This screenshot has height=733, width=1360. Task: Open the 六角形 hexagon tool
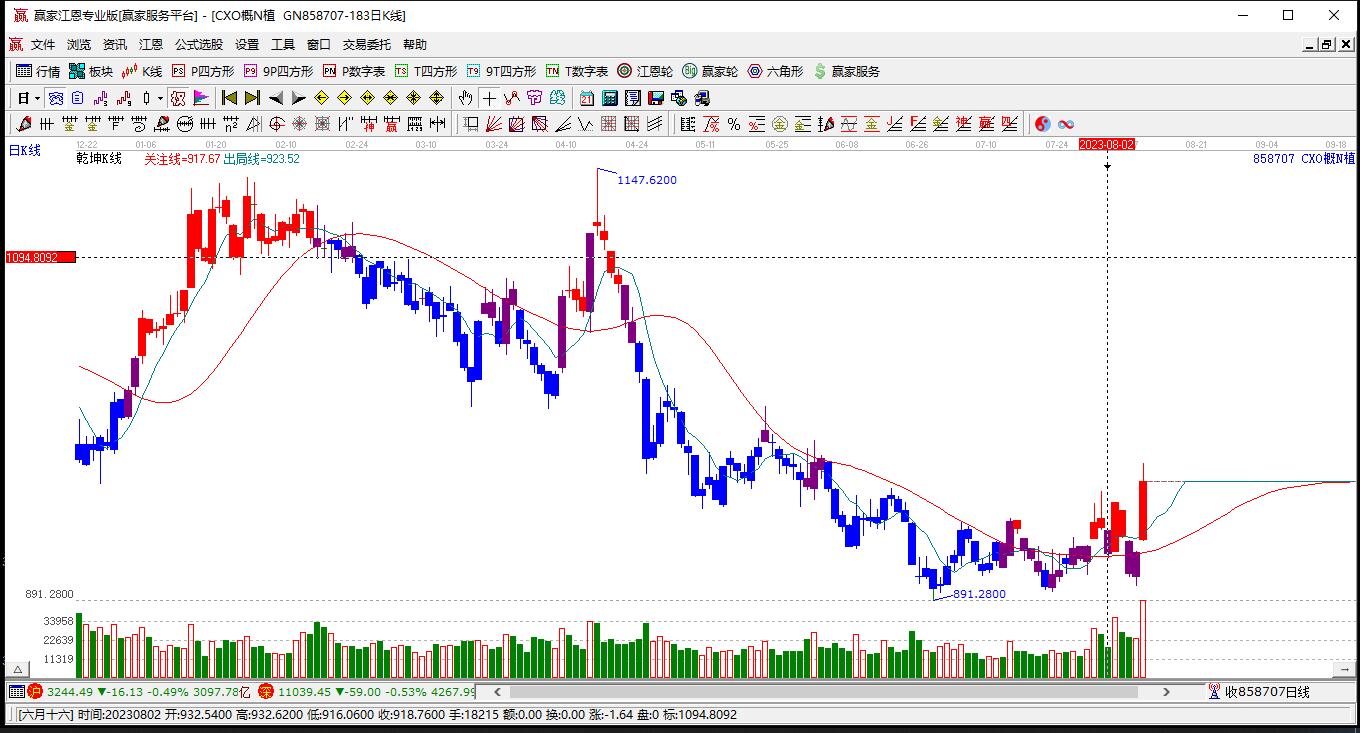click(775, 71)
